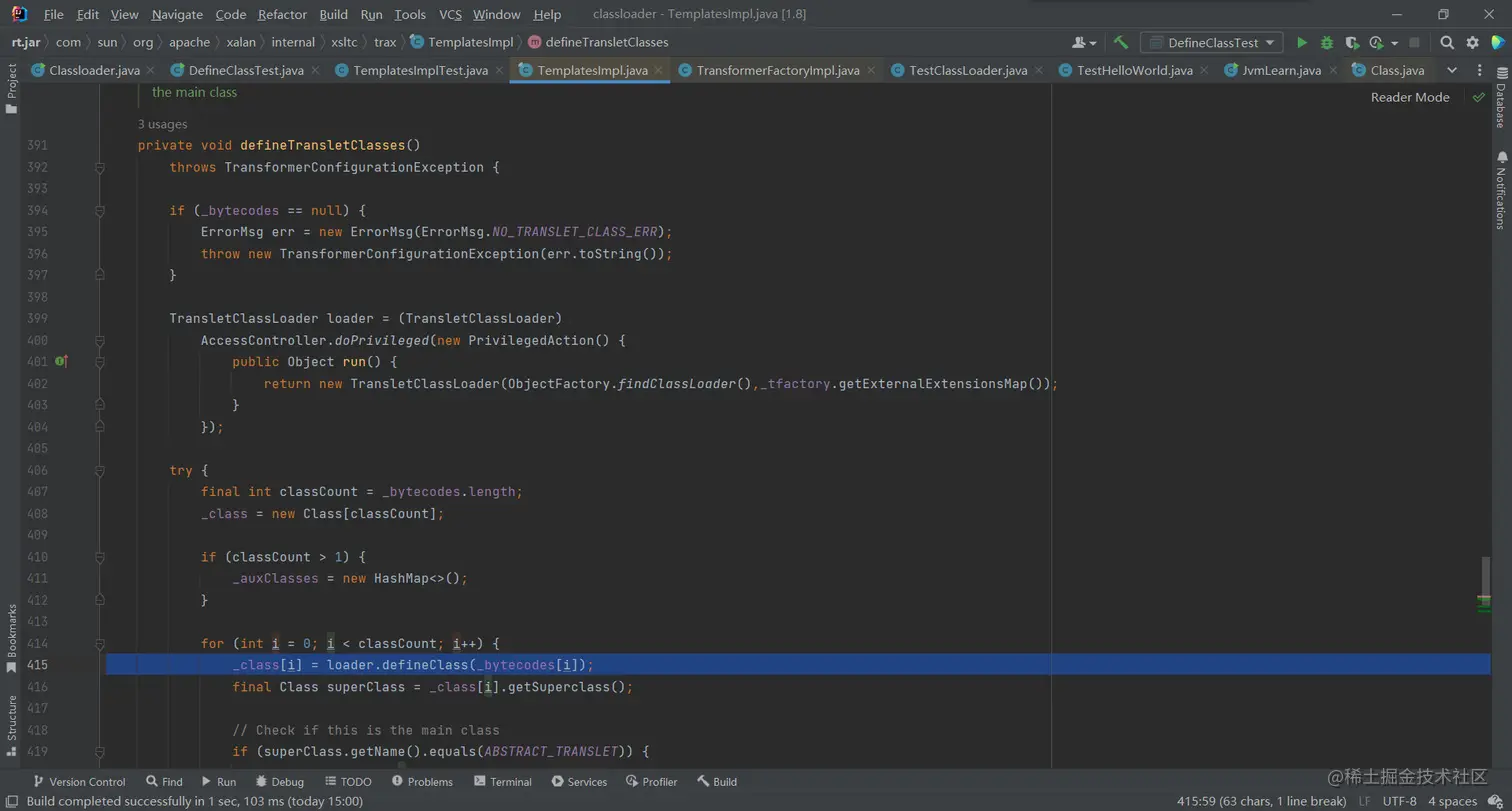1512x811 pixels.
Task: Open the Find tool window
Action: coord(164,782)
